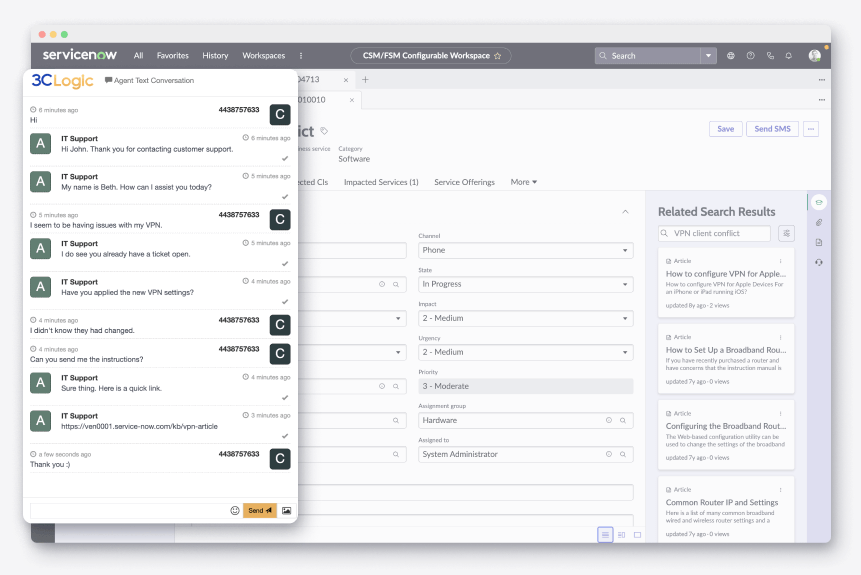Search the Assignment group lookup icon

point(623,420)
